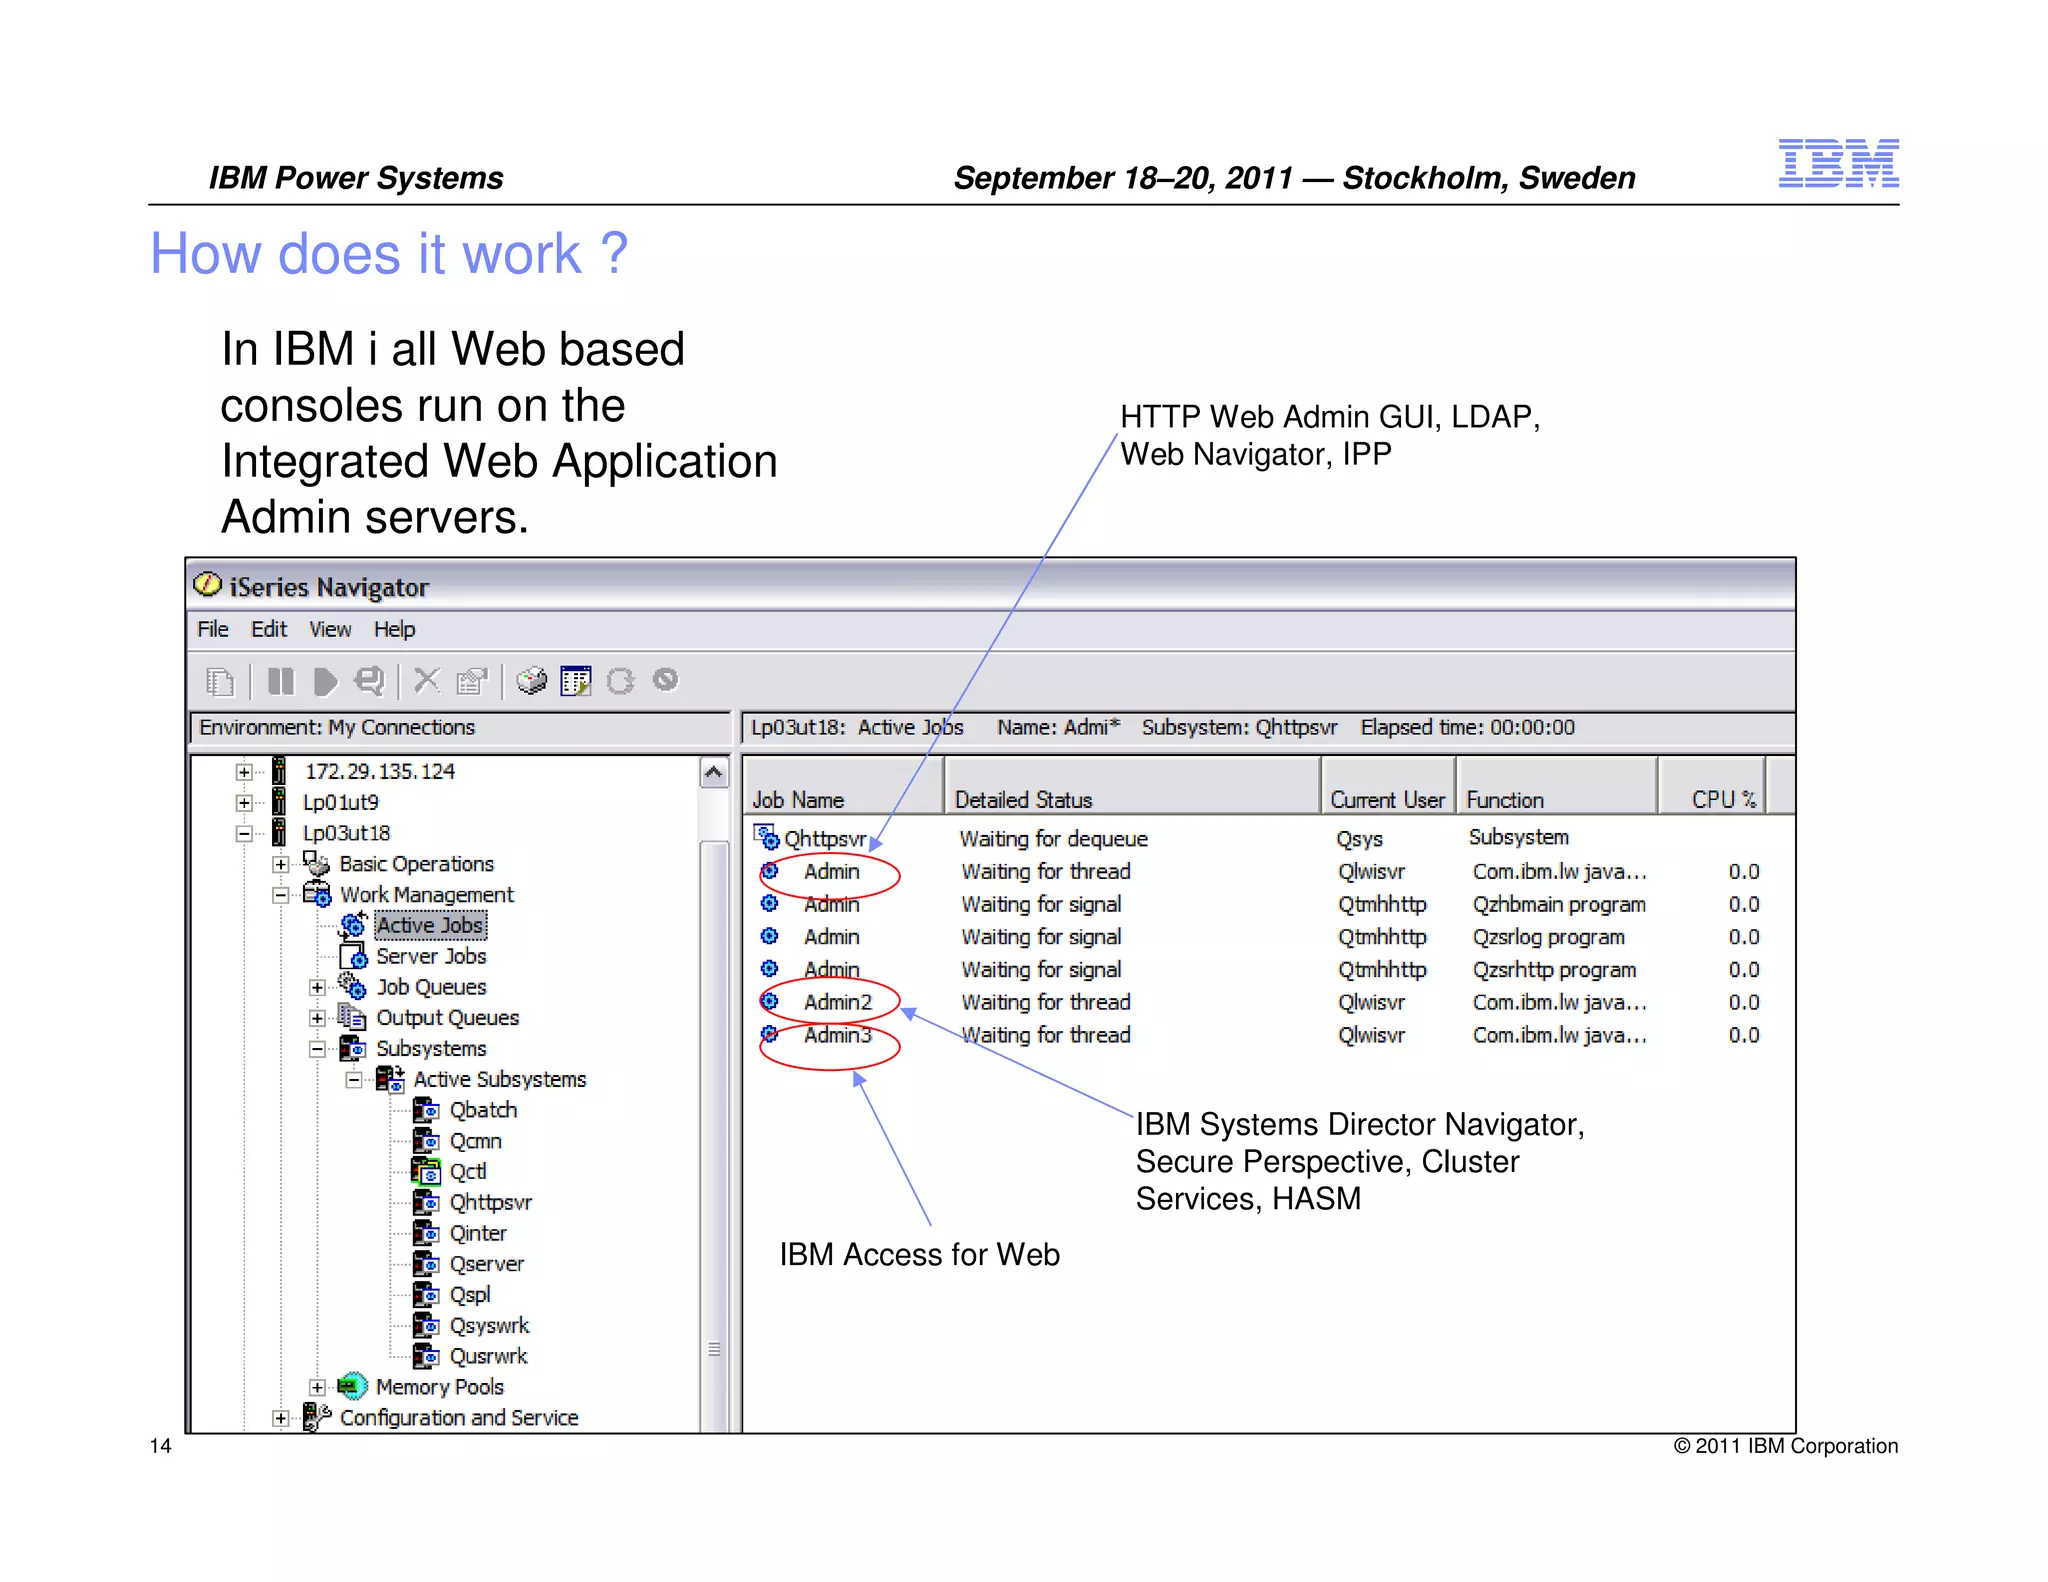Select the Qserver subsystem
This screenshot has height=1582, width=2048.
click(486, 1264)
